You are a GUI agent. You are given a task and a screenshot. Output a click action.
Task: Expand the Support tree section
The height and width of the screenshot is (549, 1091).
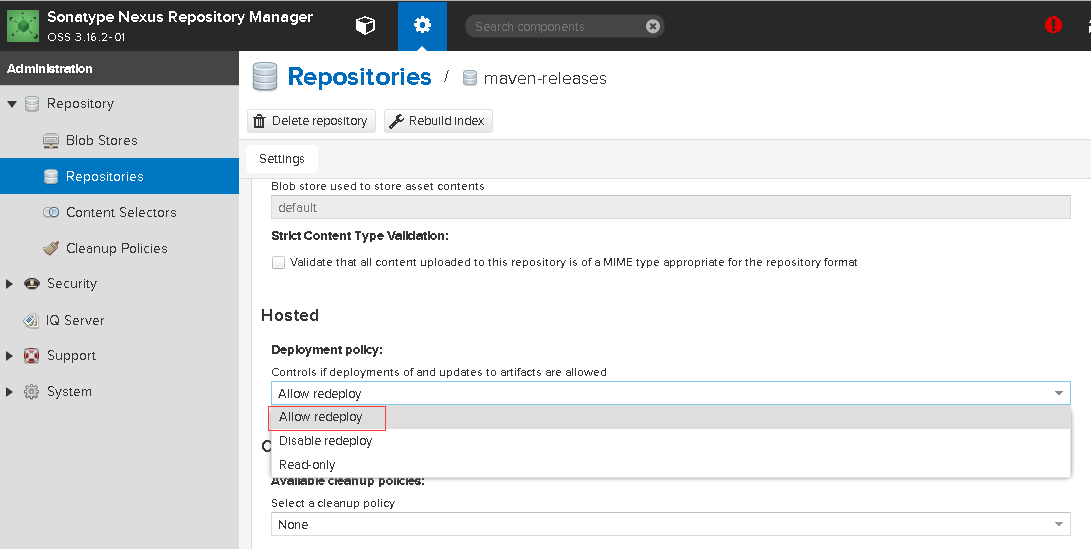10,356
